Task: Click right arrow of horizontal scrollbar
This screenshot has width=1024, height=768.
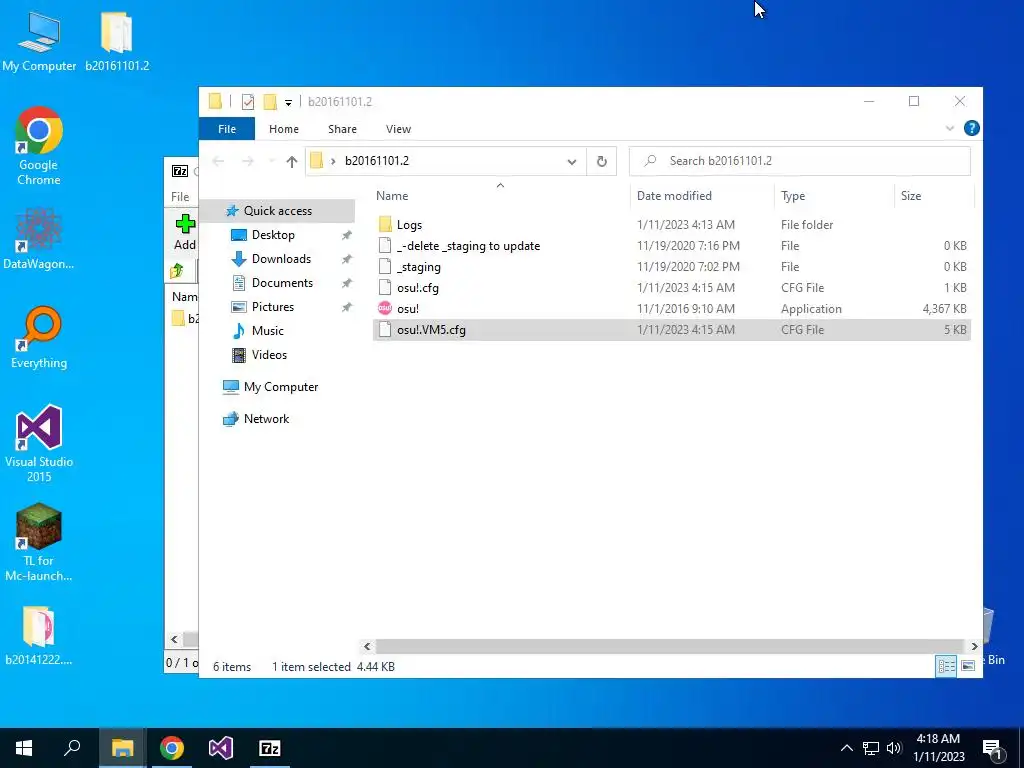Action: tap(974, 647)
